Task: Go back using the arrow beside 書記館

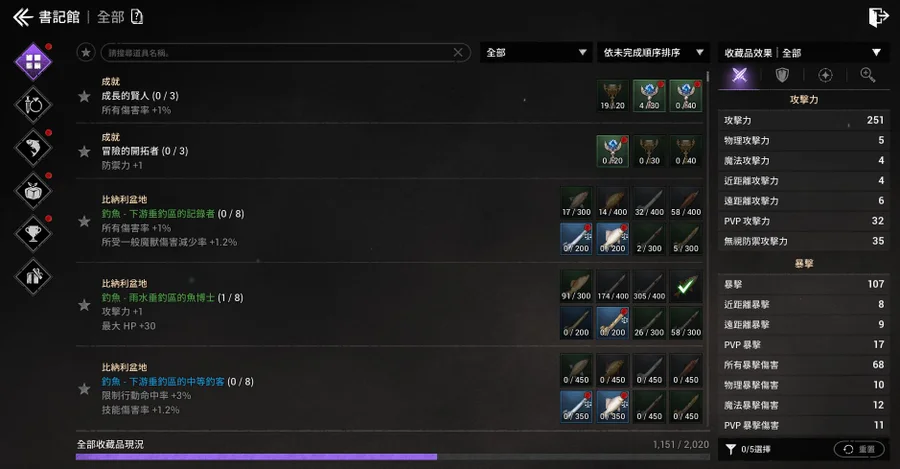Action: [x=23, y=17]
